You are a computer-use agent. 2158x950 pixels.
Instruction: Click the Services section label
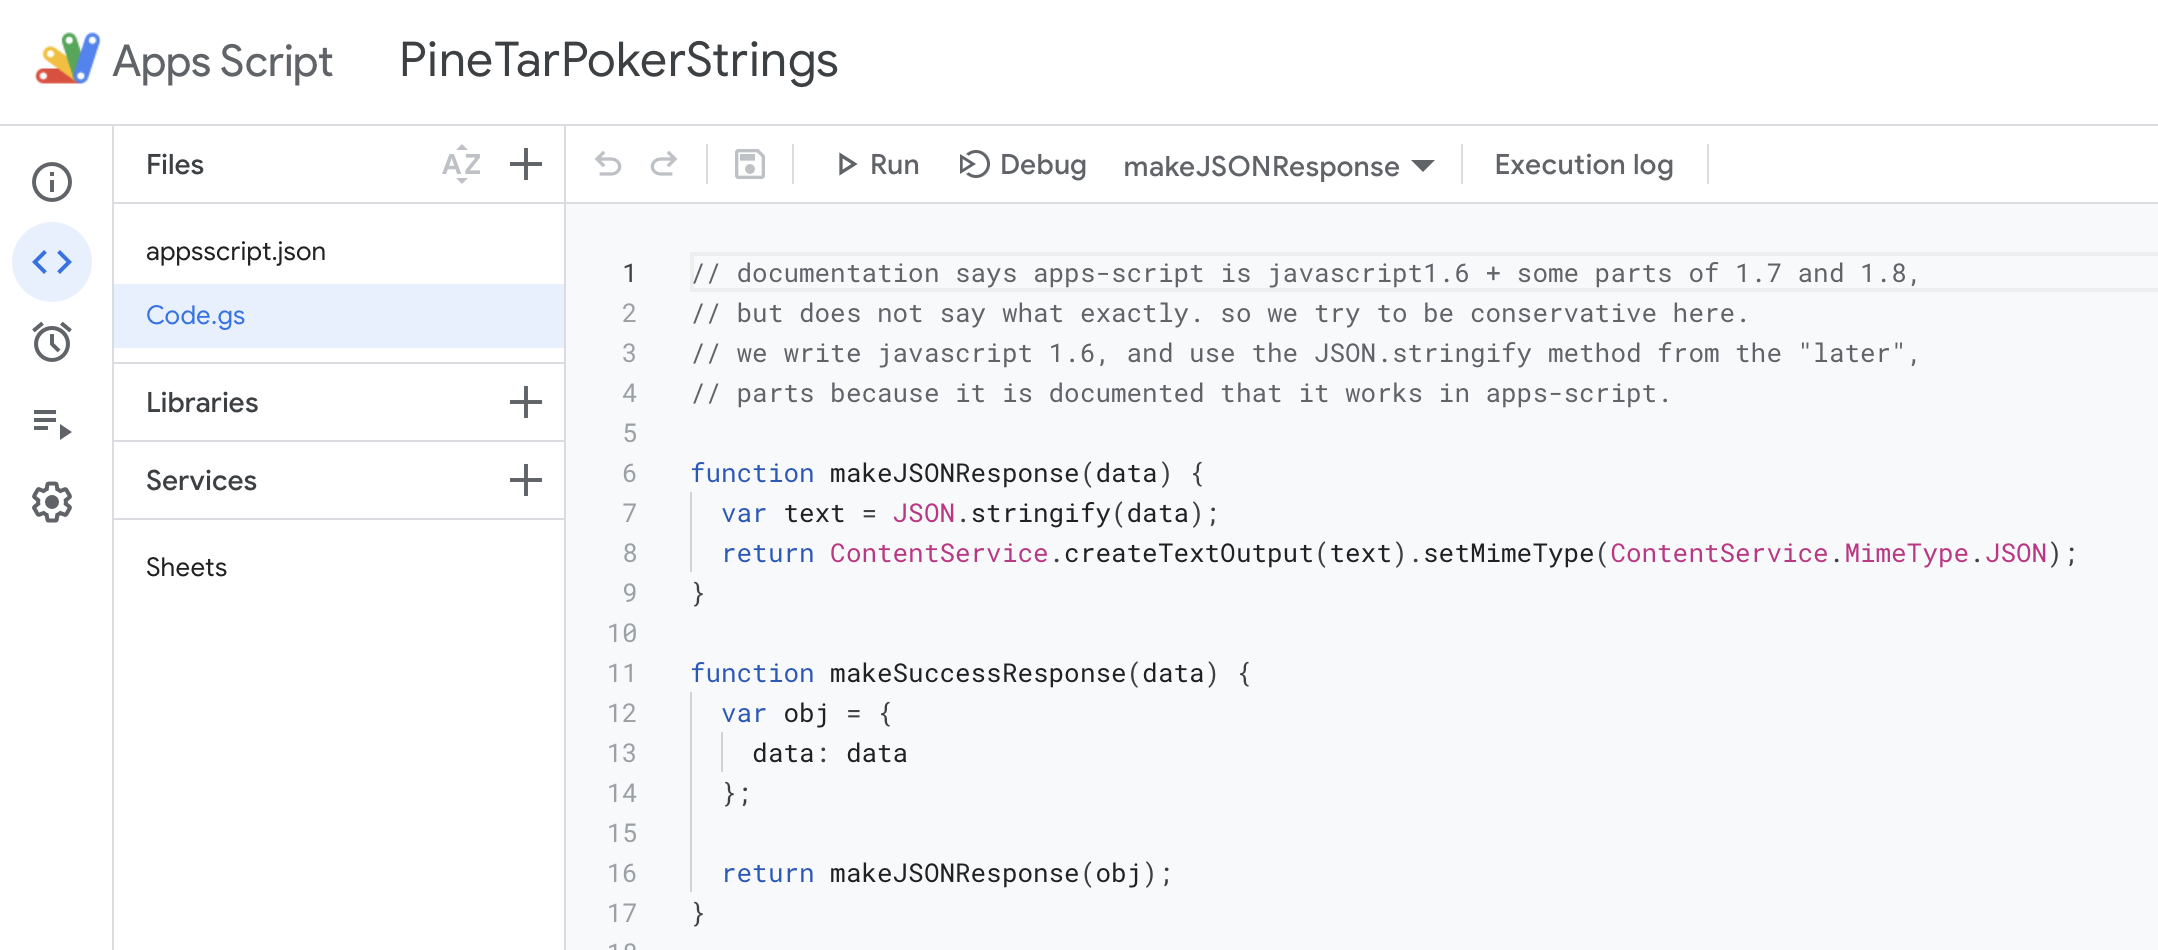[x=201, y=480]
